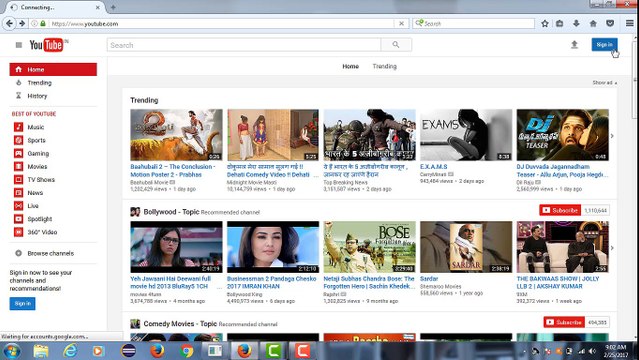Open the padlock site identity icon
This screenshot has height=360, width=639.
pyautogui.click(x=43, y=24)
